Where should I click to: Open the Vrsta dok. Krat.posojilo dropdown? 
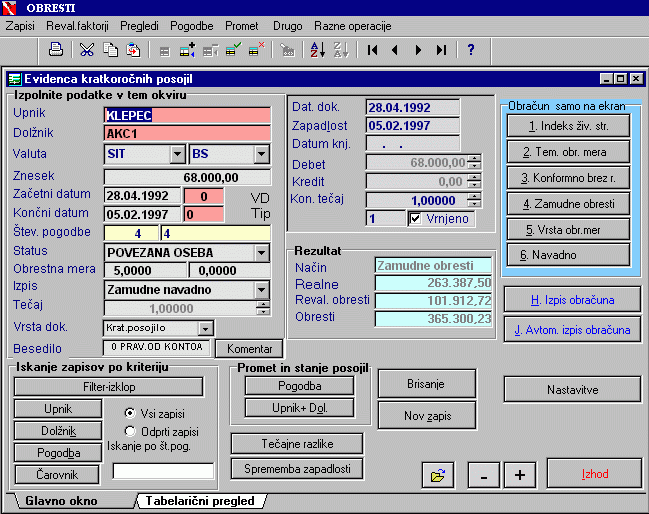click(206, 329)
